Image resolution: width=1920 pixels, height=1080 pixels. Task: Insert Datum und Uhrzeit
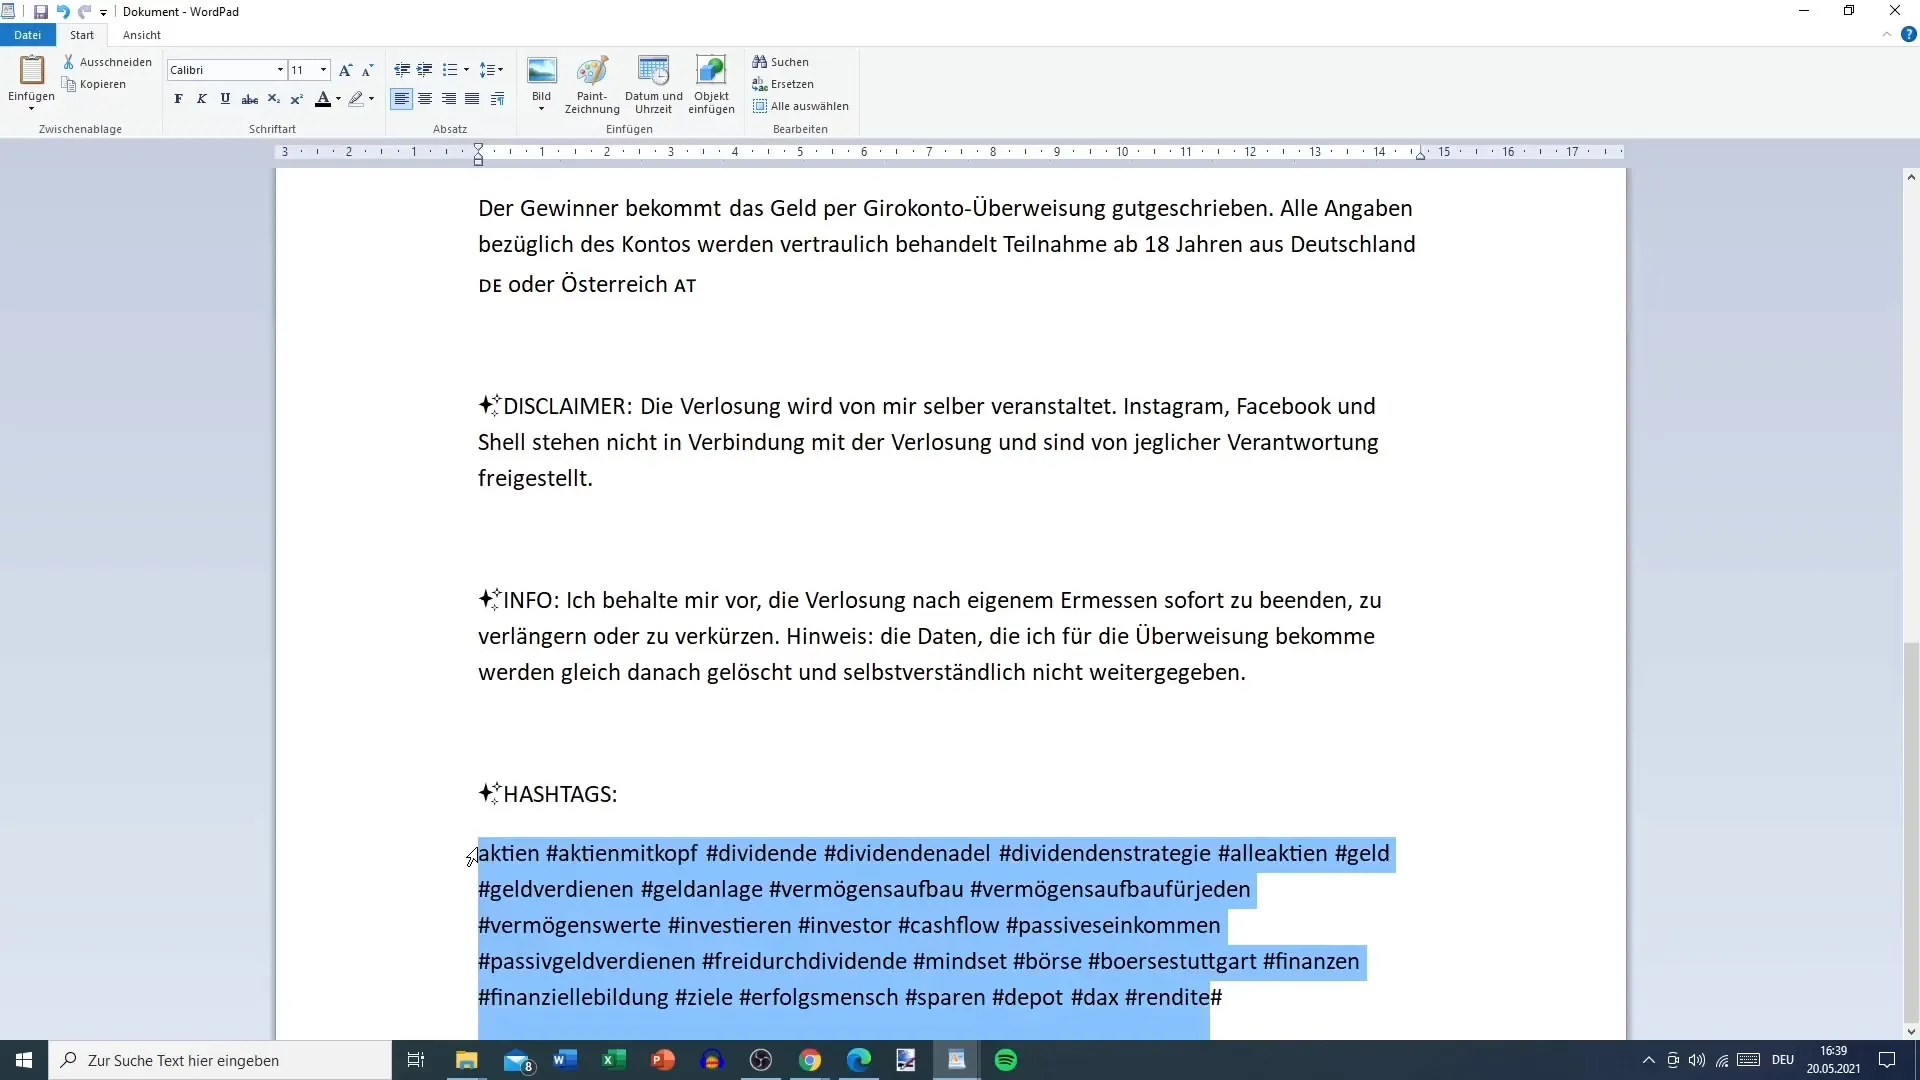point(653,85)
